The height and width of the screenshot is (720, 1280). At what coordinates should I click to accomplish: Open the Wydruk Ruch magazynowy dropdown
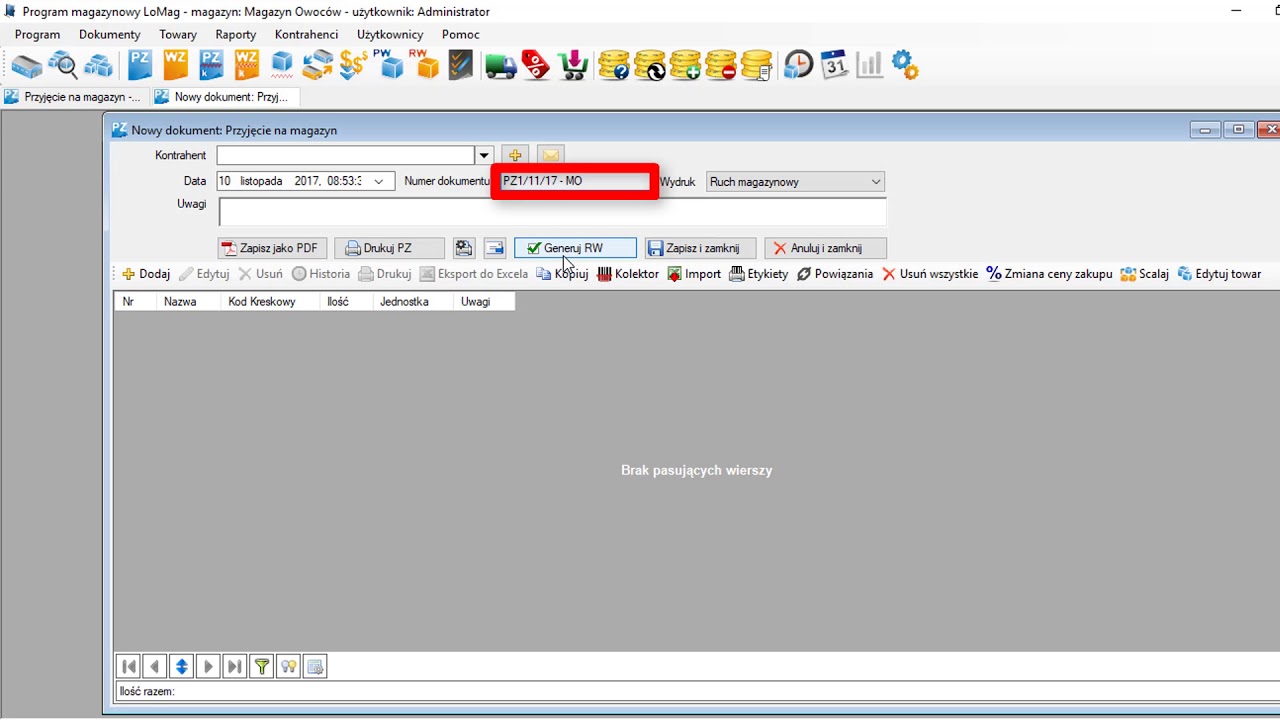tap(795, 182)
